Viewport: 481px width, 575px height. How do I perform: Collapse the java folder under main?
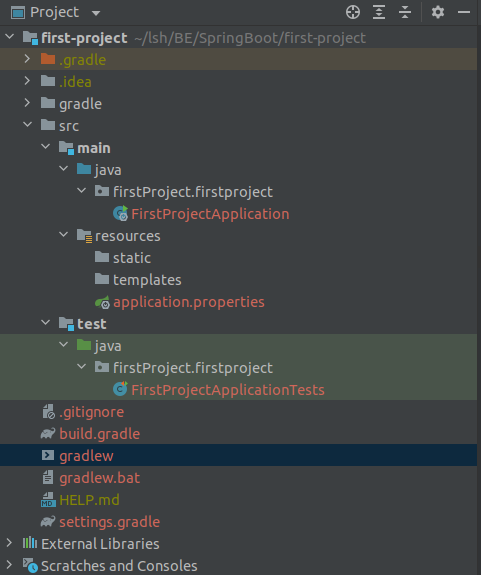(x=63, y=169)
